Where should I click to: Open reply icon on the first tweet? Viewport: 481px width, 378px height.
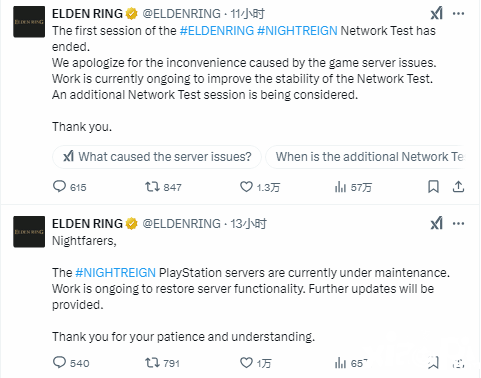(59, 186)
